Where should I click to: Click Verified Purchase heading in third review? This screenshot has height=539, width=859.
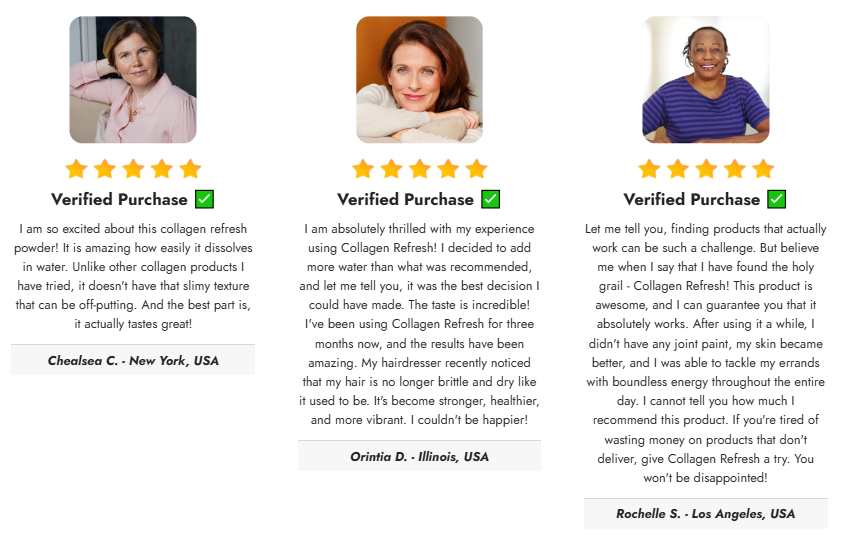click(692, 199)
